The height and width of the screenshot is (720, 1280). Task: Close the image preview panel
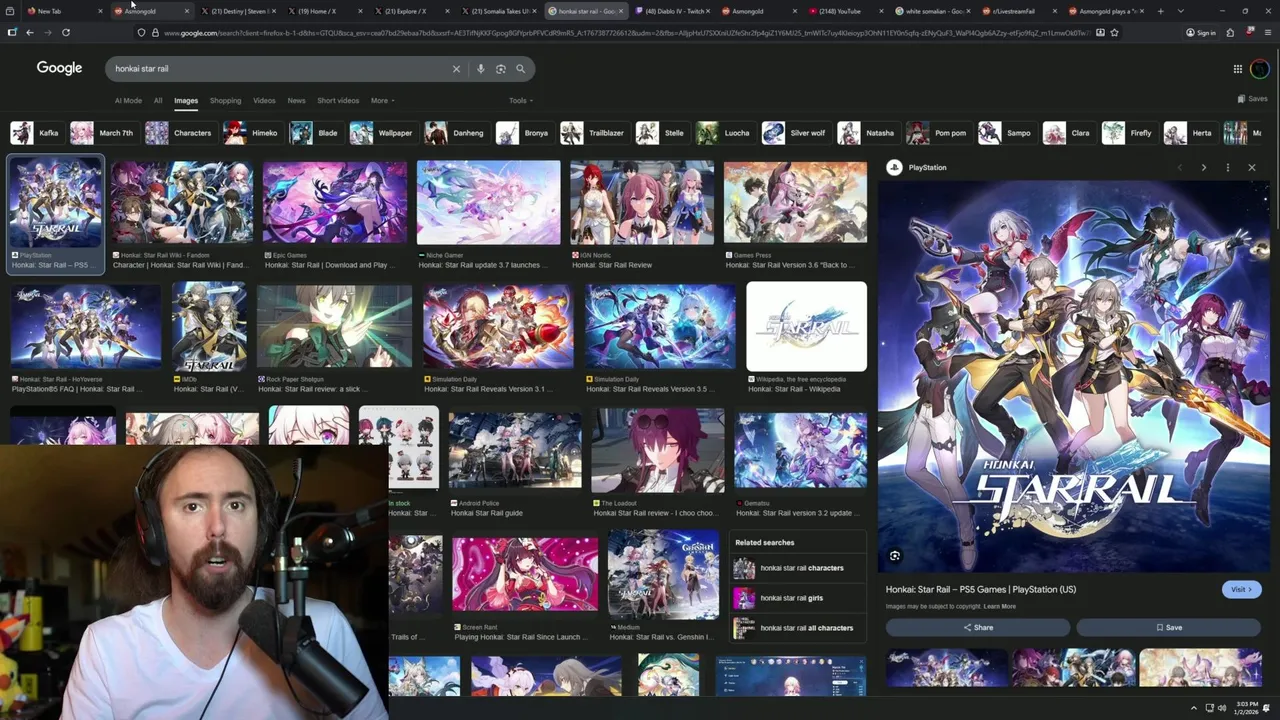coord(1251,167)
